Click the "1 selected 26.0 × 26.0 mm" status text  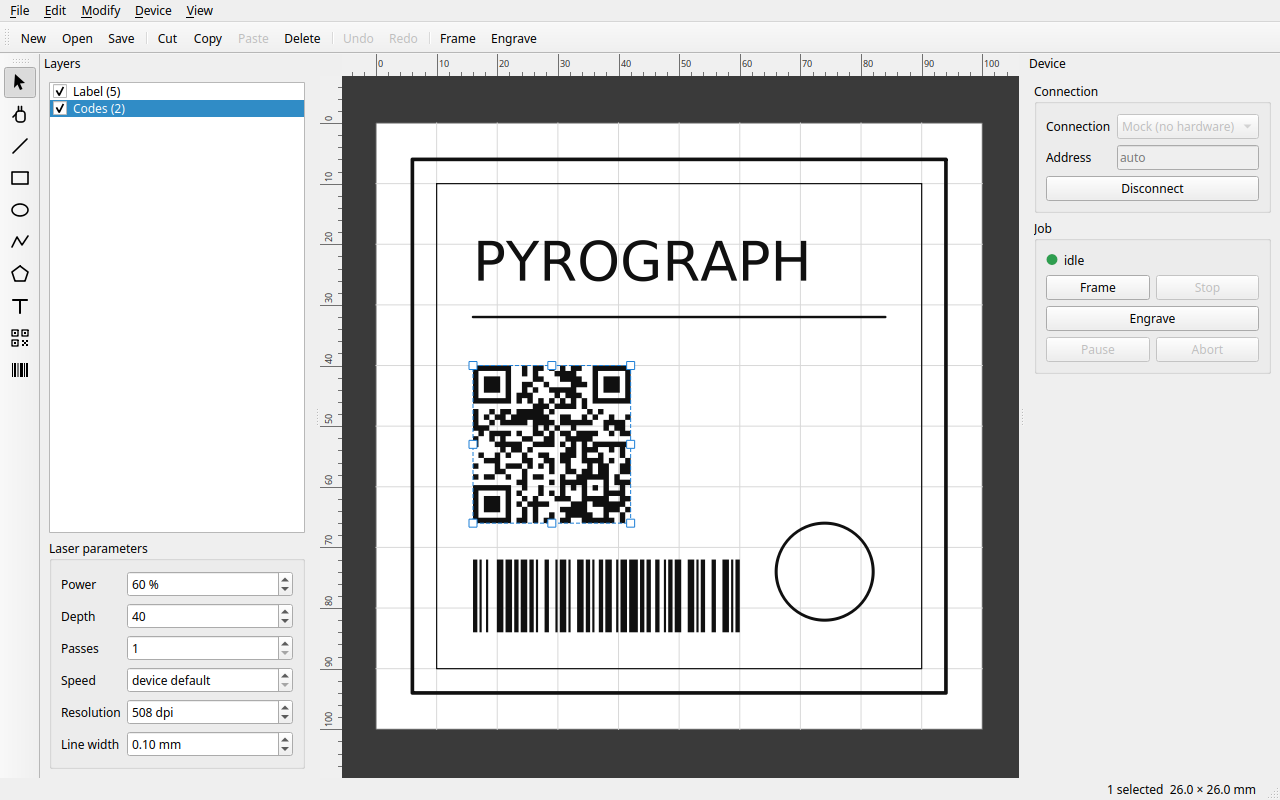click(x=1180, y=789)
